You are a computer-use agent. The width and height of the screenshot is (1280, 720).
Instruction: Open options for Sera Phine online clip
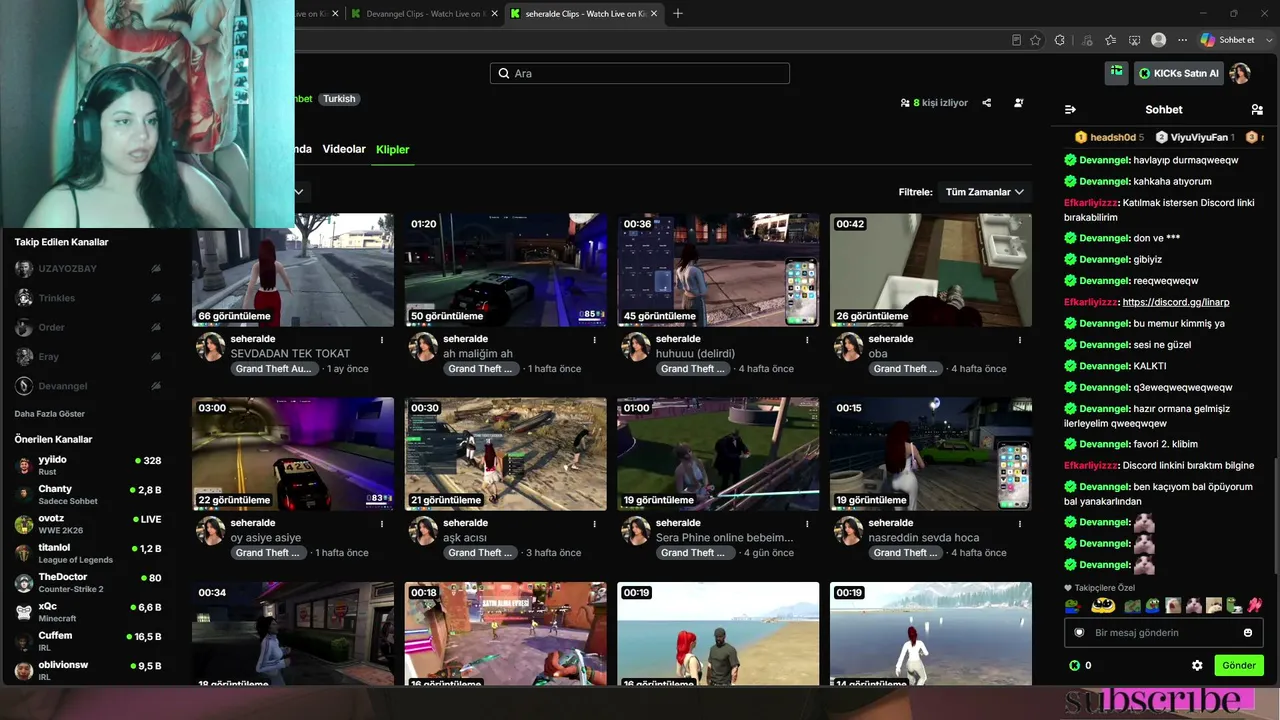pyautogui.click(x=807, y=524)
